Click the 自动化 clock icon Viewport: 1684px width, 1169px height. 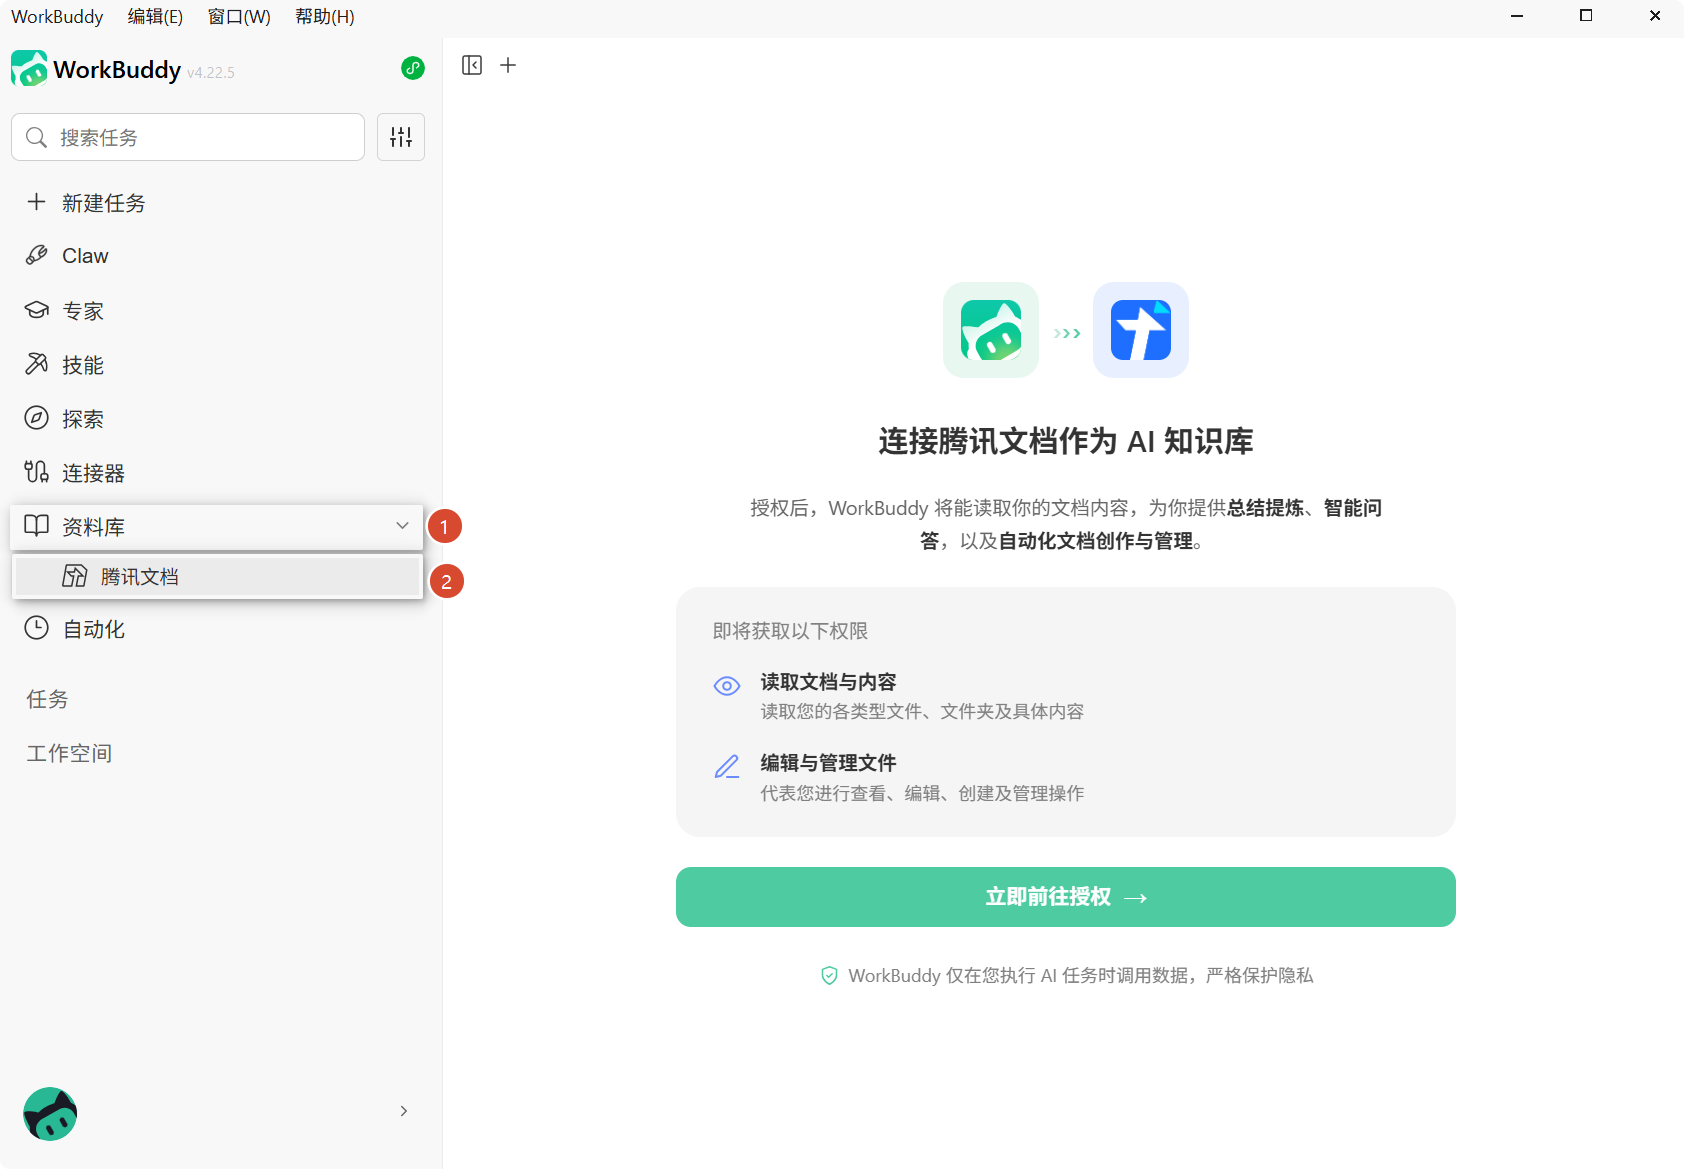tap(37, 628)
